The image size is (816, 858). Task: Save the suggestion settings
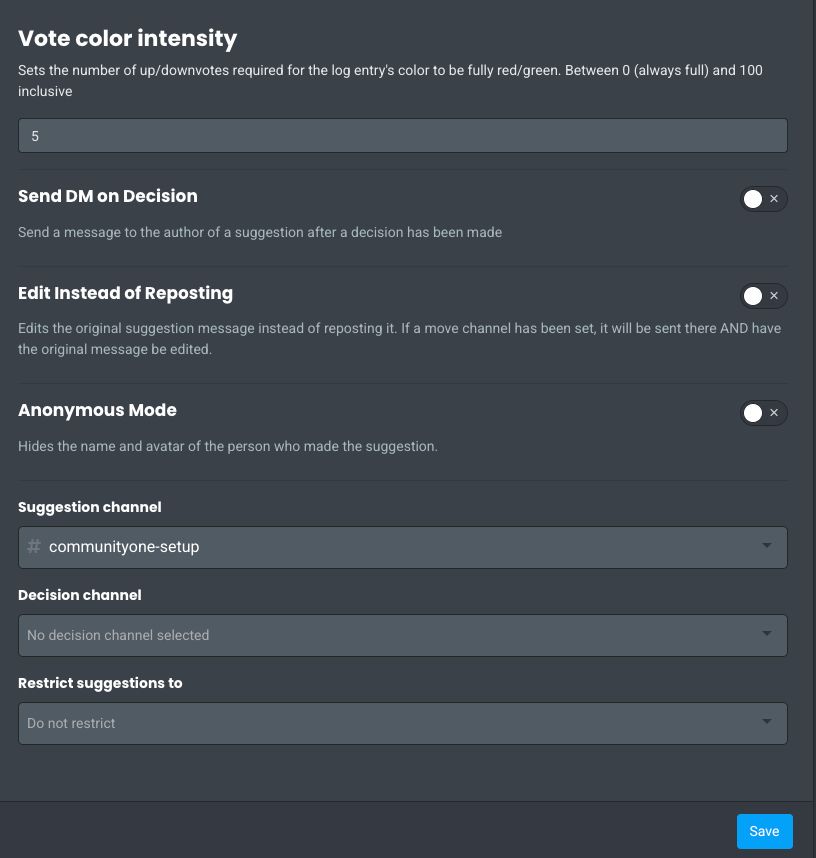[x=764, y=831]
